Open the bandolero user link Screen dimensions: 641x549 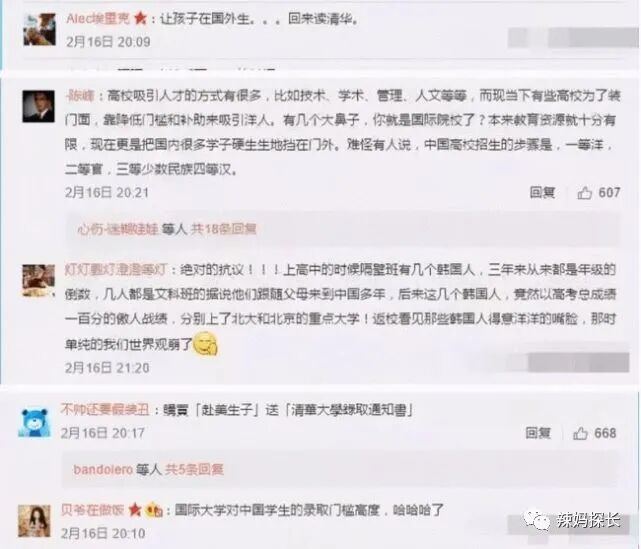click(103, 469)
